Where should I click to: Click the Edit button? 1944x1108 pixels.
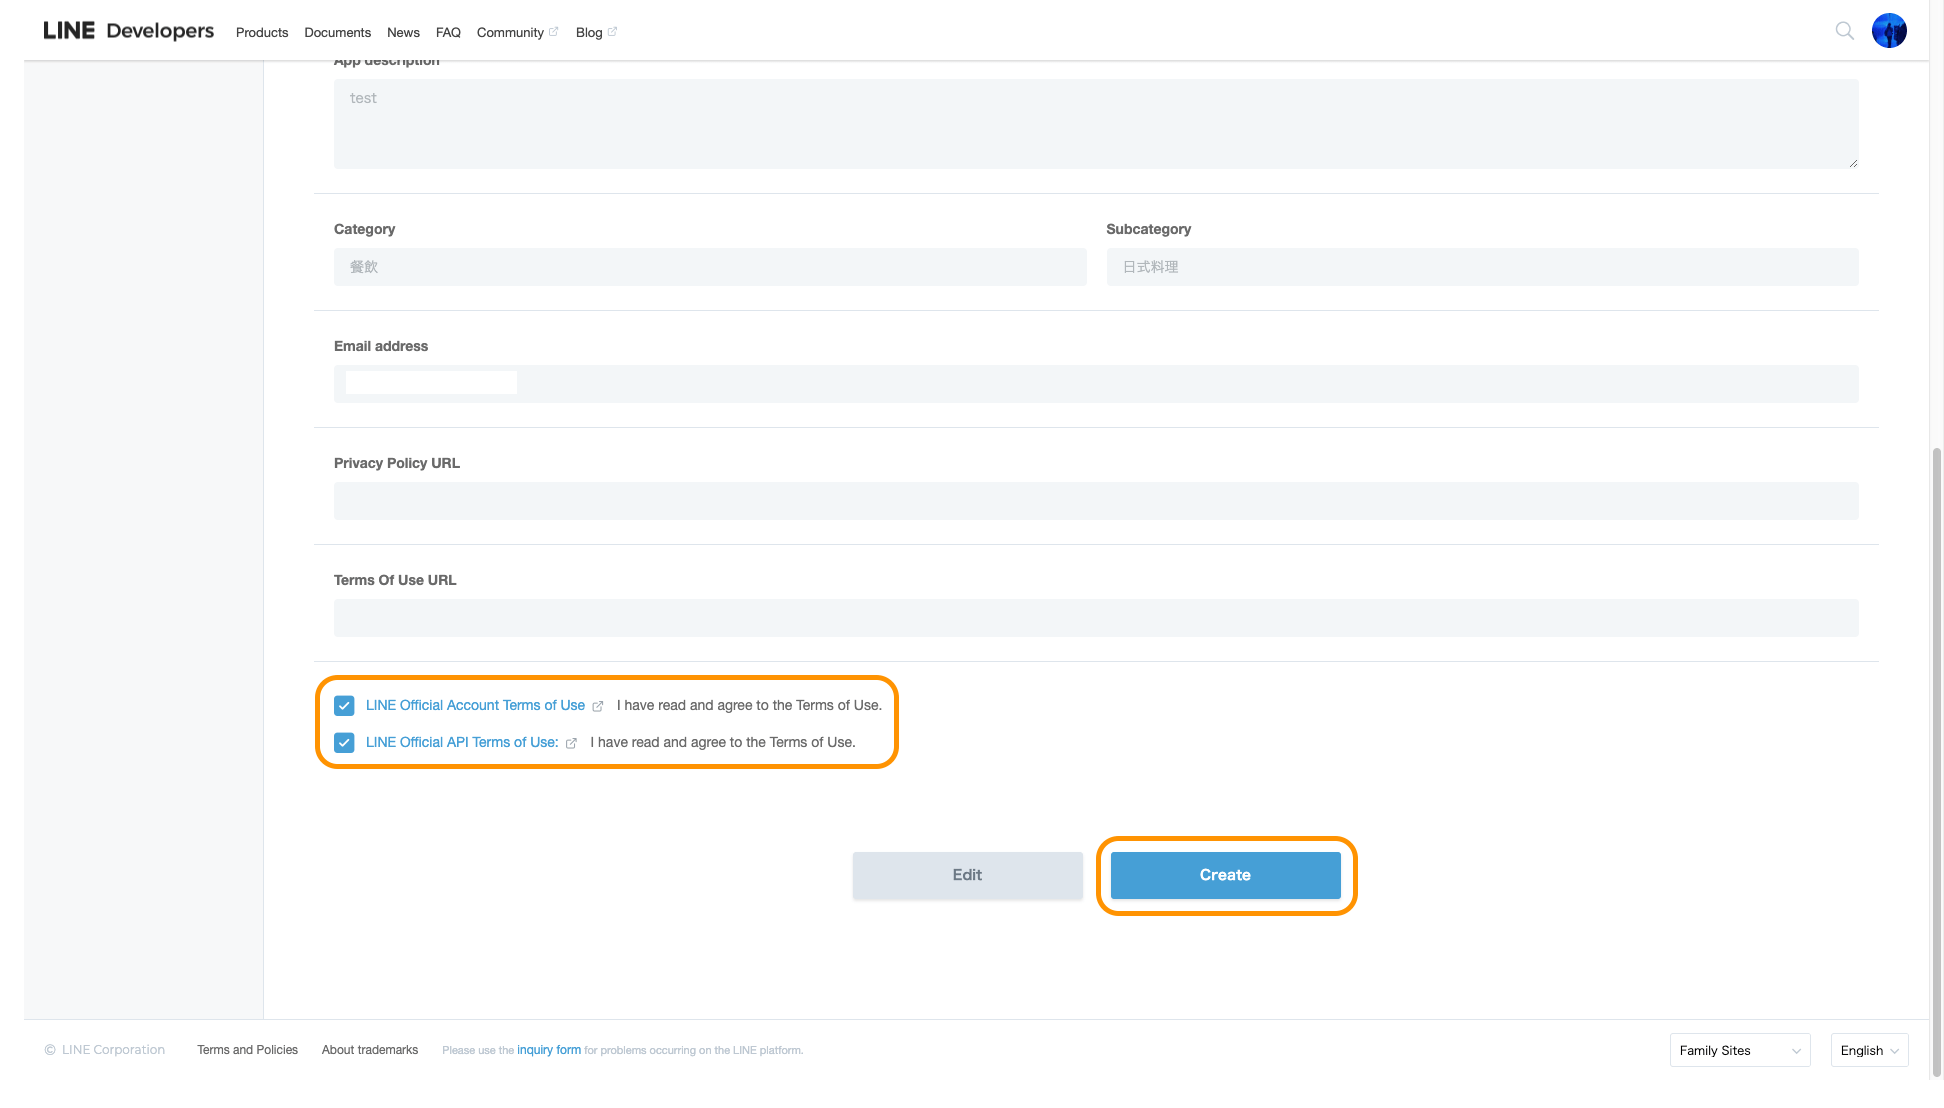[967, 875]
